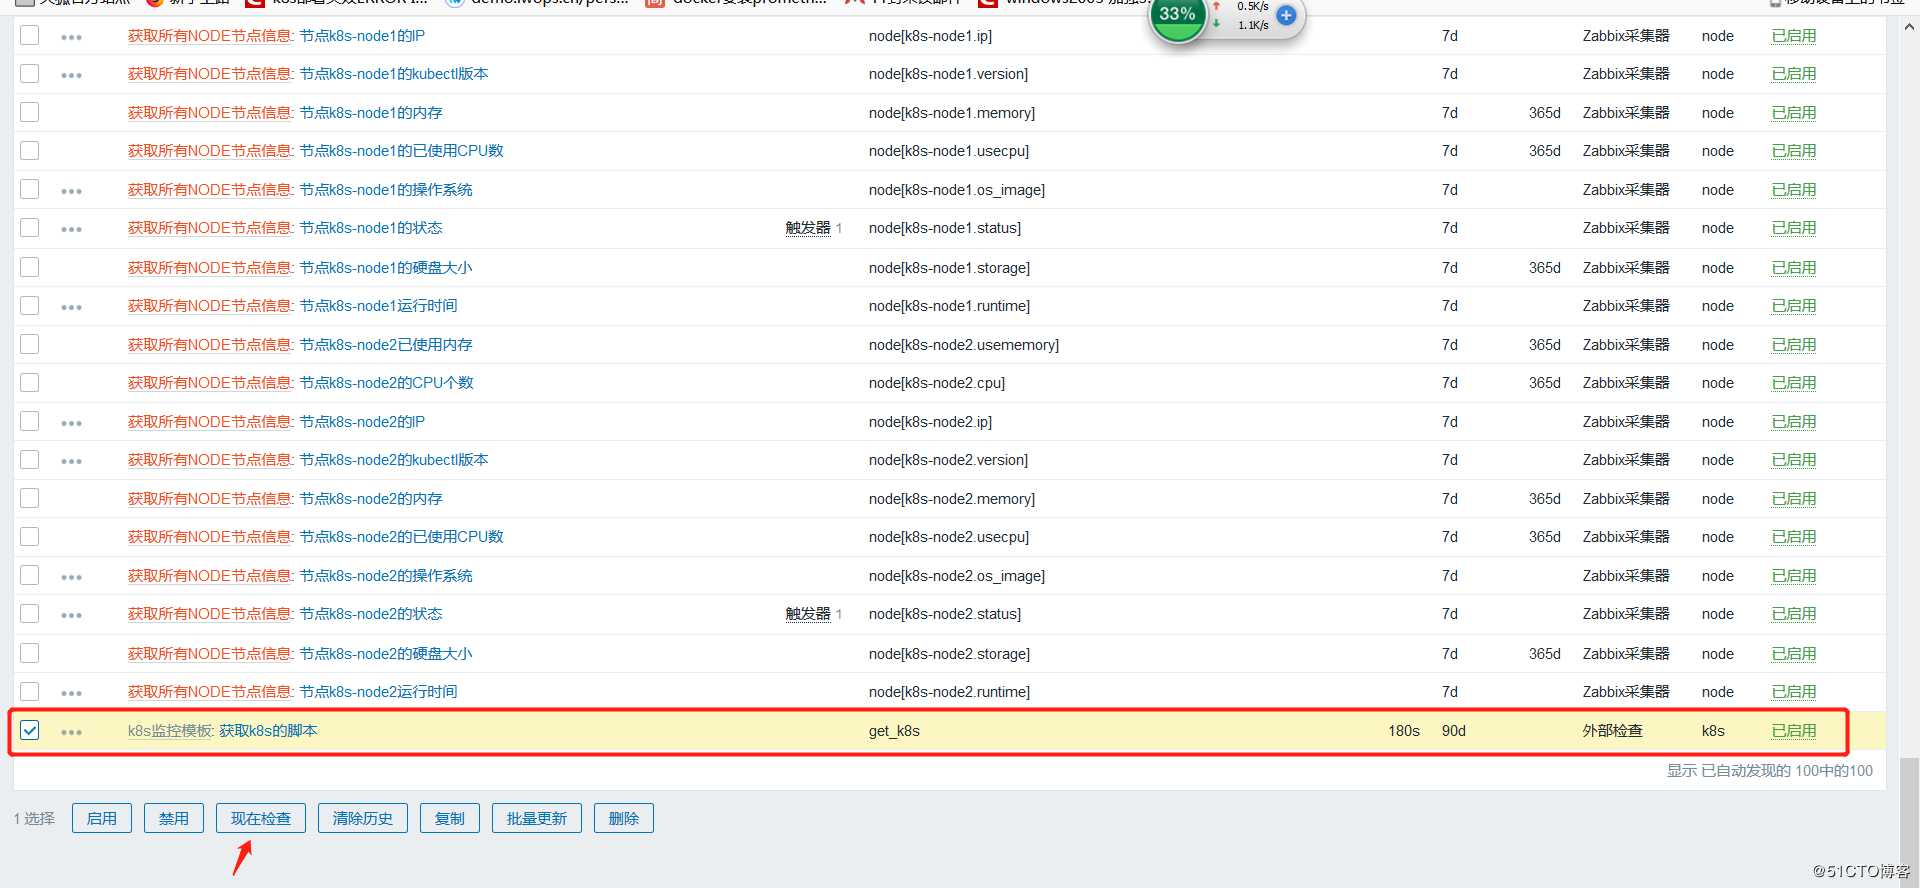1920x888 pixels.
Task: Open 触发器 link in k8s-node2的状态 row
Action: tap(808, 614)
